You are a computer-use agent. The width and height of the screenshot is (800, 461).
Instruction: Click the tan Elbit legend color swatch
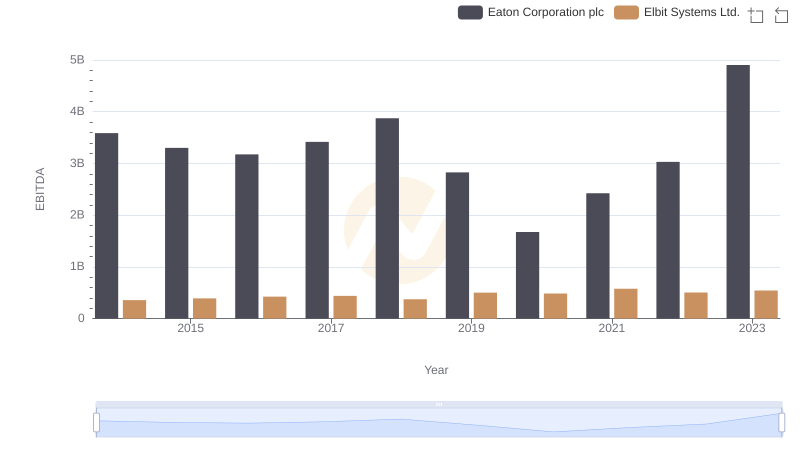pos(626,13)
